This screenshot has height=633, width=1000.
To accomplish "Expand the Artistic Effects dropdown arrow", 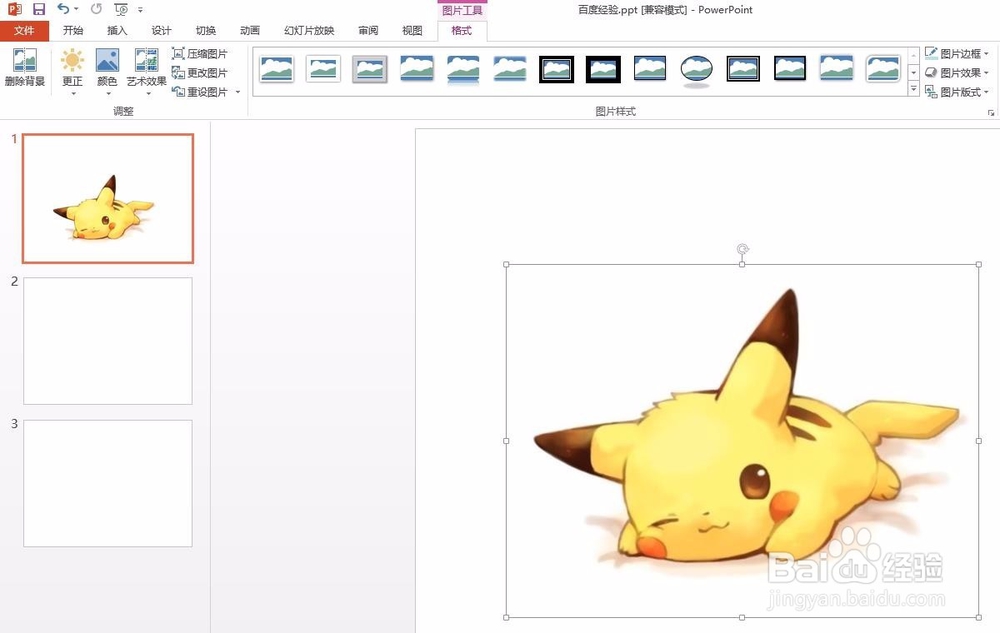I will 148,94.
